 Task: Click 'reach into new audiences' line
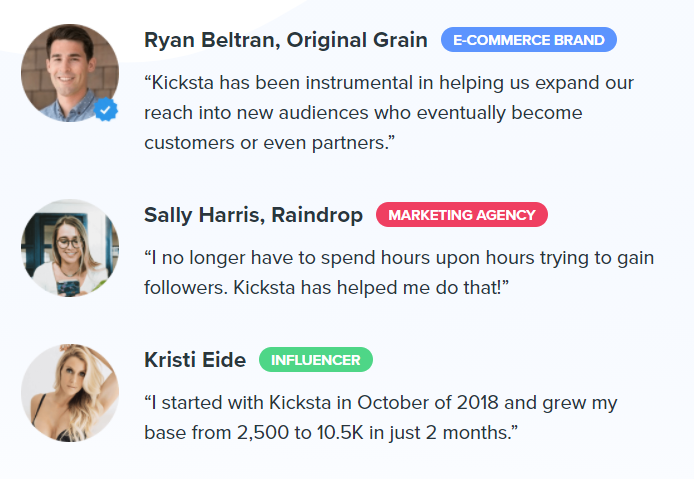click(363, 113)
